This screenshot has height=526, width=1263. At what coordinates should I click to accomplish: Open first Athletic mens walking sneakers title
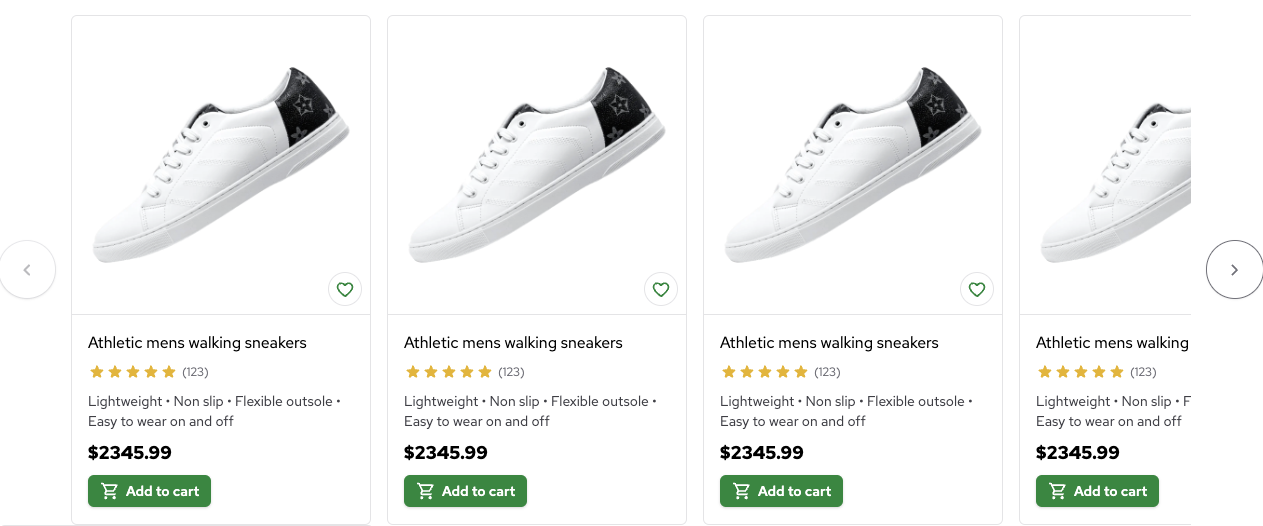coord(197,343)
